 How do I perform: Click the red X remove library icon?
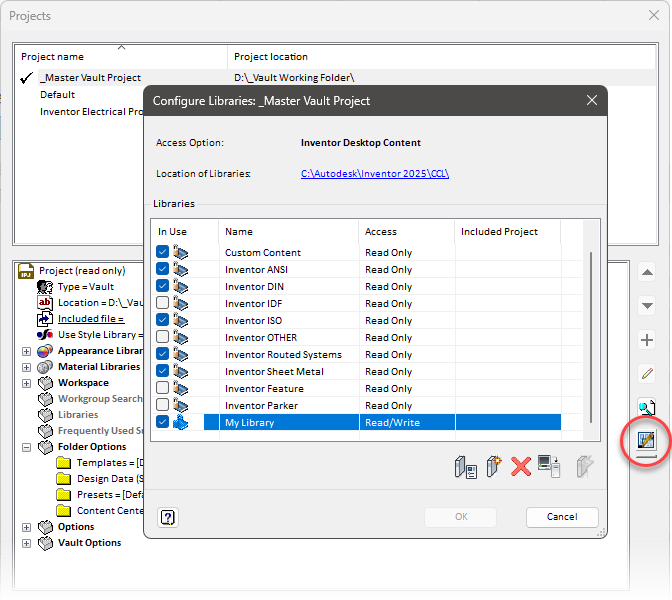tap(521, 466)
